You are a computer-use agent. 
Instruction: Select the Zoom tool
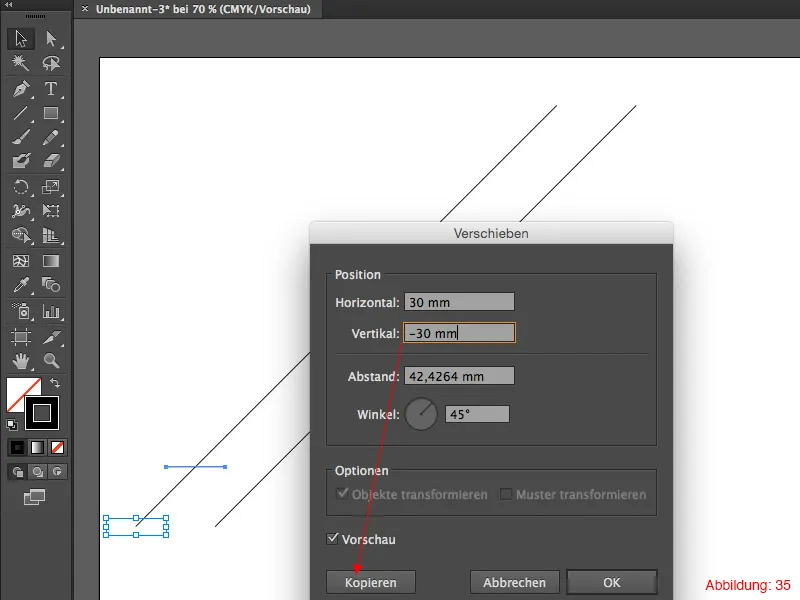51,361
